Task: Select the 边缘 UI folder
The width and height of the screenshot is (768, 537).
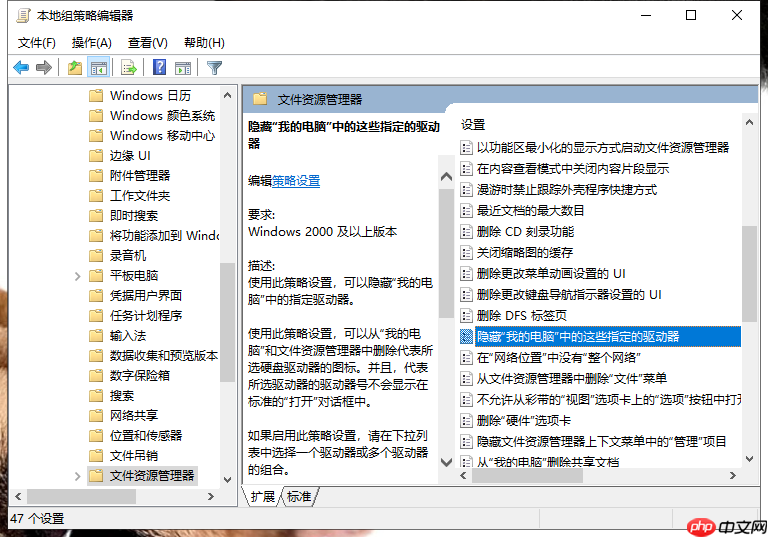Action: pos(120,156)
